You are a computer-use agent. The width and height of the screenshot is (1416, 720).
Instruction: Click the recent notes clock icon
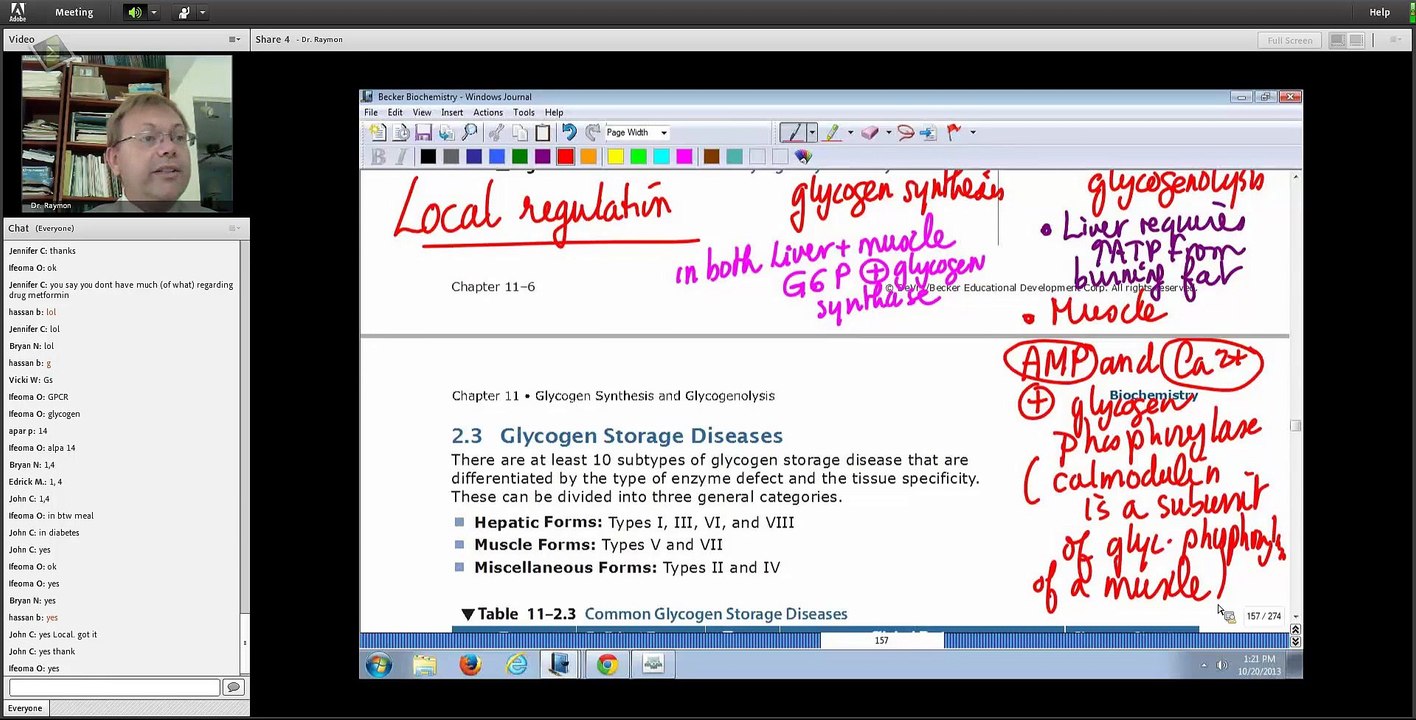(x=400, y=132)
